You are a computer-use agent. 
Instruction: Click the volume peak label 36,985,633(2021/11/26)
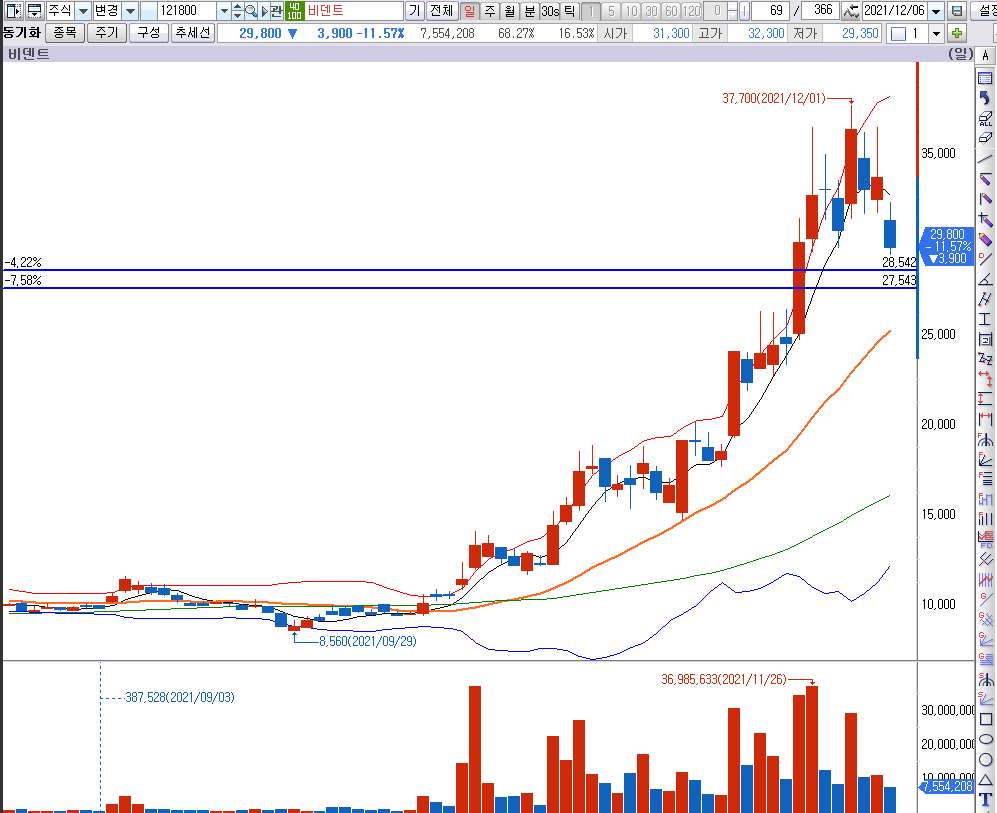(x=724, y=680)
